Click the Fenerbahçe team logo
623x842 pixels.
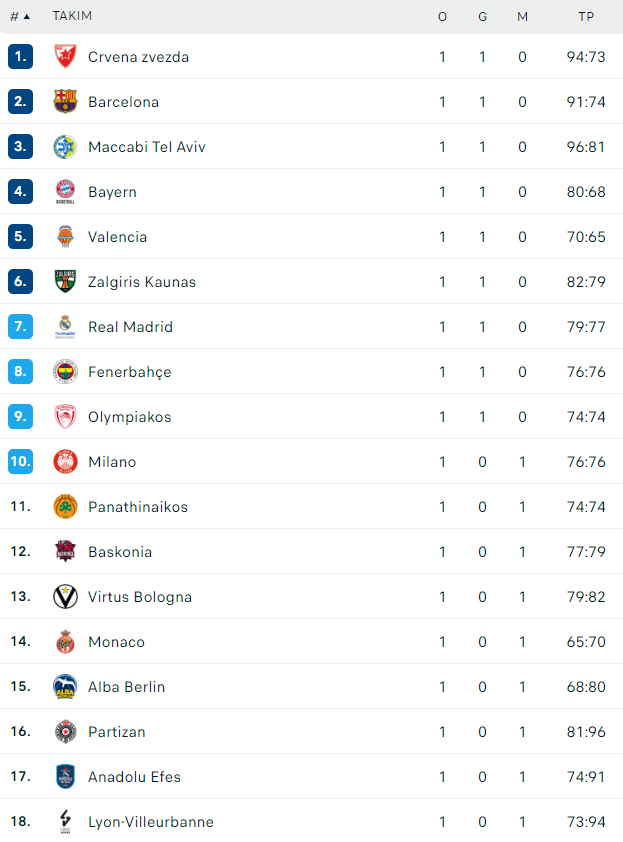(x=65, y=372)
